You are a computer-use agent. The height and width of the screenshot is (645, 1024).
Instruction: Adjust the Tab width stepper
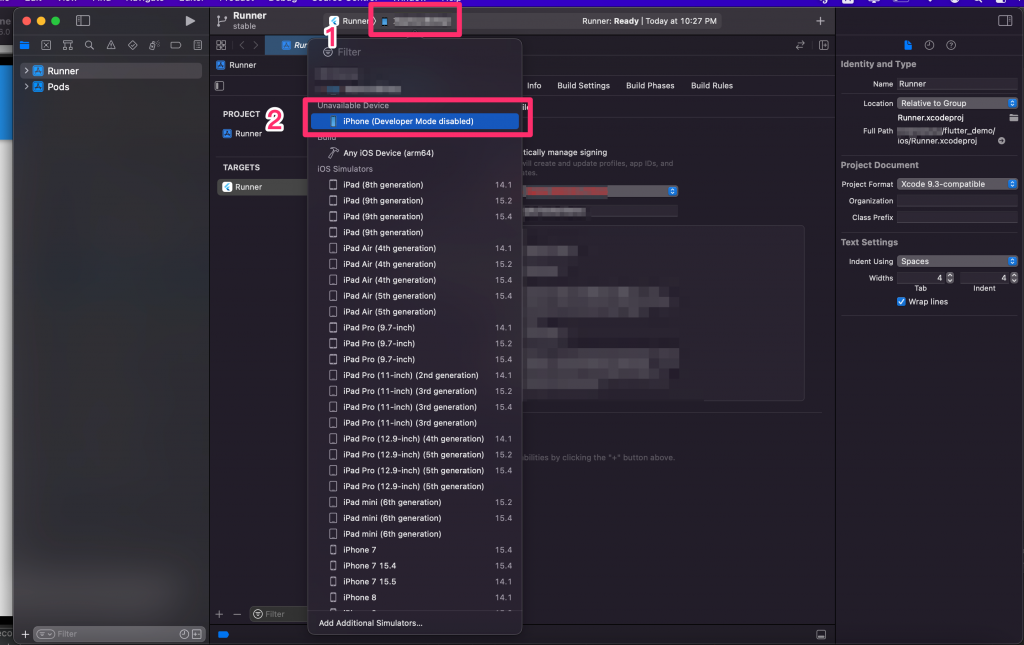(x=950, y=278)
